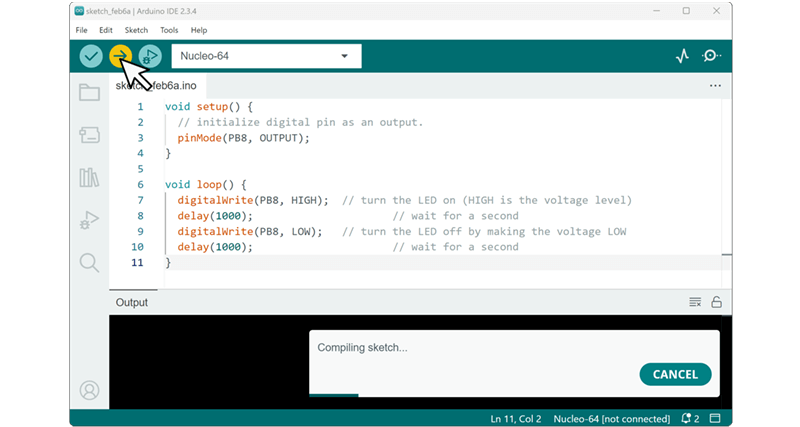Open the Nucleo-64 board selector dropdown

click(266, 56)
